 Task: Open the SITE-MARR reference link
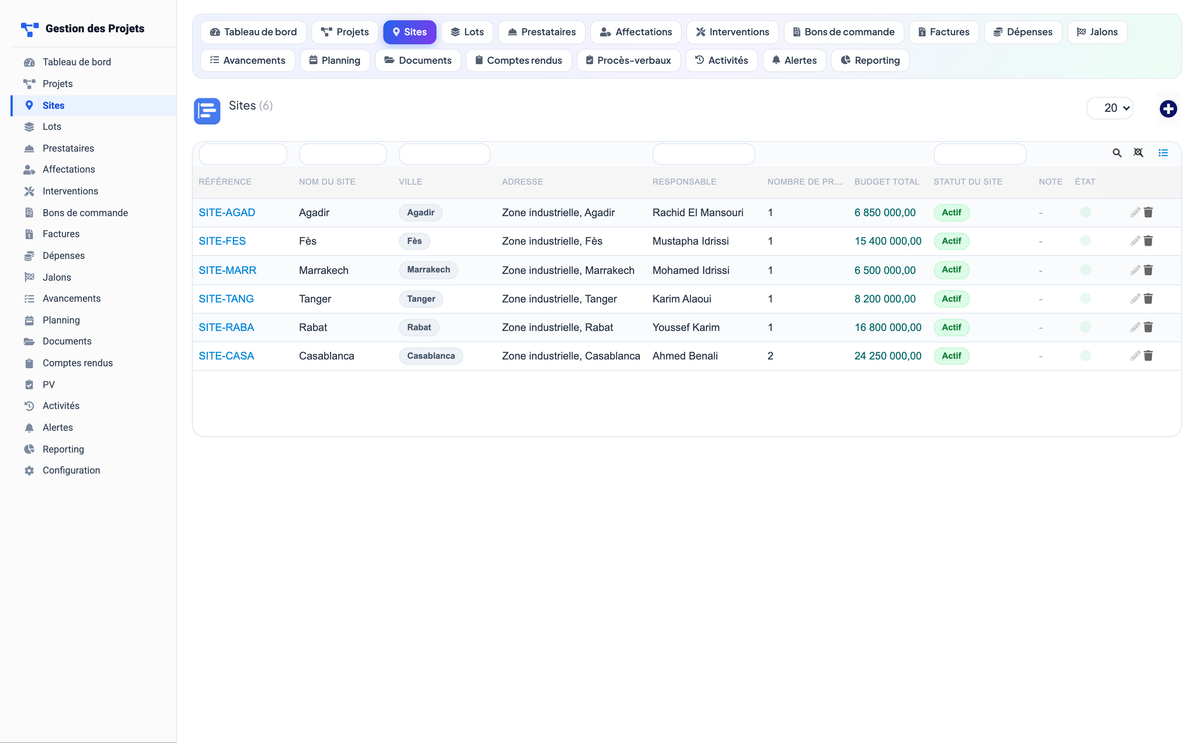pyautogui.click(x=228, y=270)
